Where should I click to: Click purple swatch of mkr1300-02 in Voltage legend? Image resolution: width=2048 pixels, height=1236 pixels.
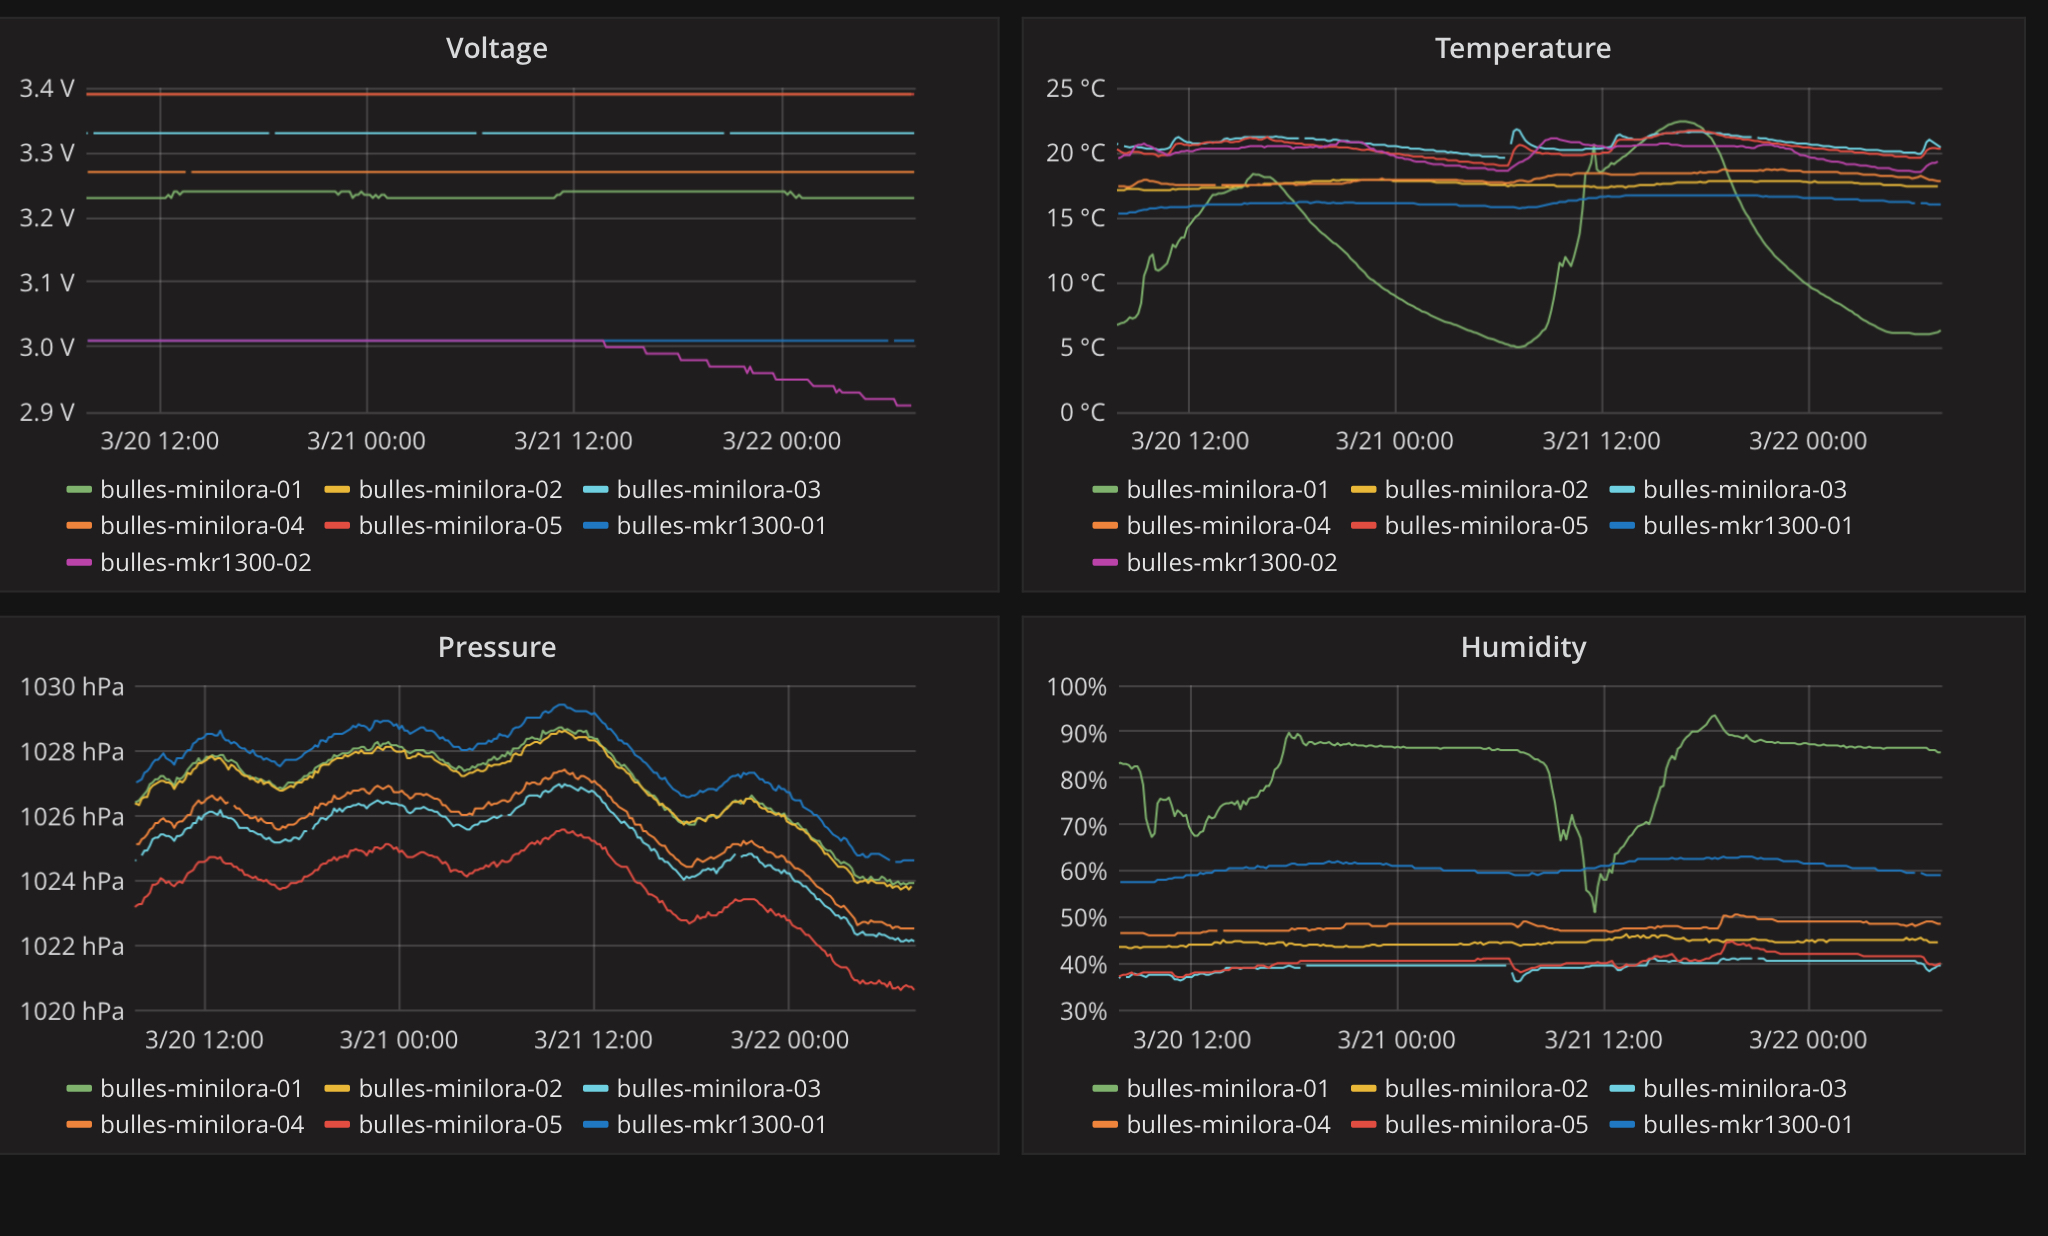point(79,563)
